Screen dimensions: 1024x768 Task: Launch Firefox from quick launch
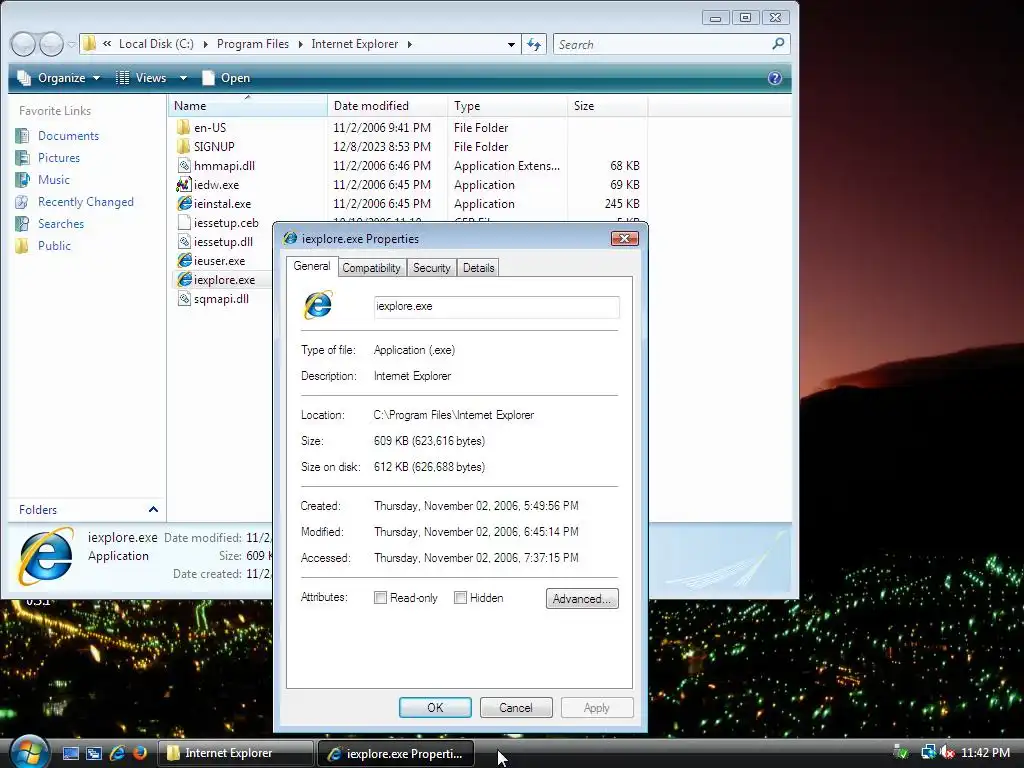[140, 753]
